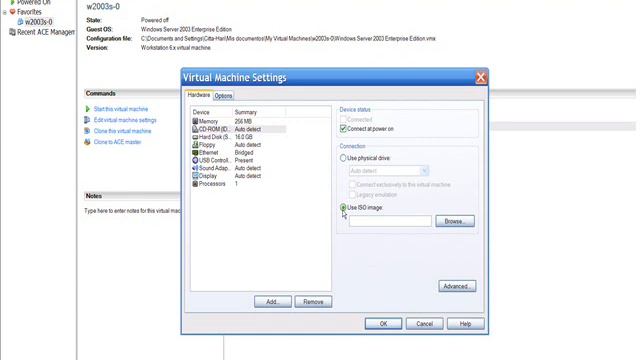Screen dimensions: 640x360
Task: Switch to the Options tab
Action: [223, 96]
